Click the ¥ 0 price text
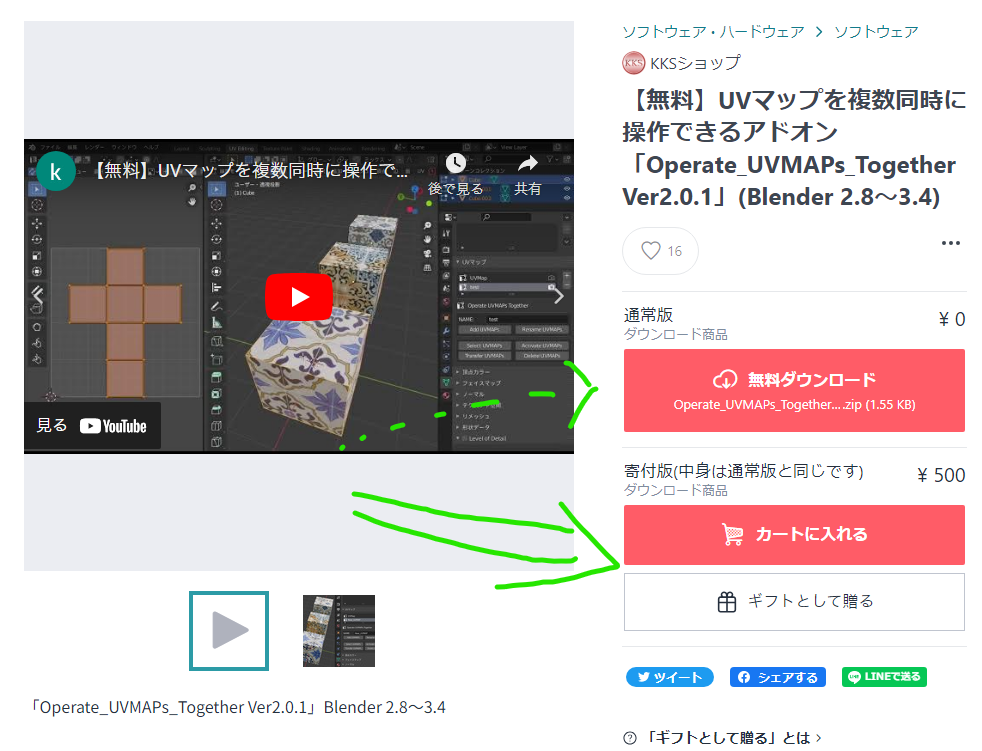Viewport: 982px width, 751px height. tap(952, 319)
